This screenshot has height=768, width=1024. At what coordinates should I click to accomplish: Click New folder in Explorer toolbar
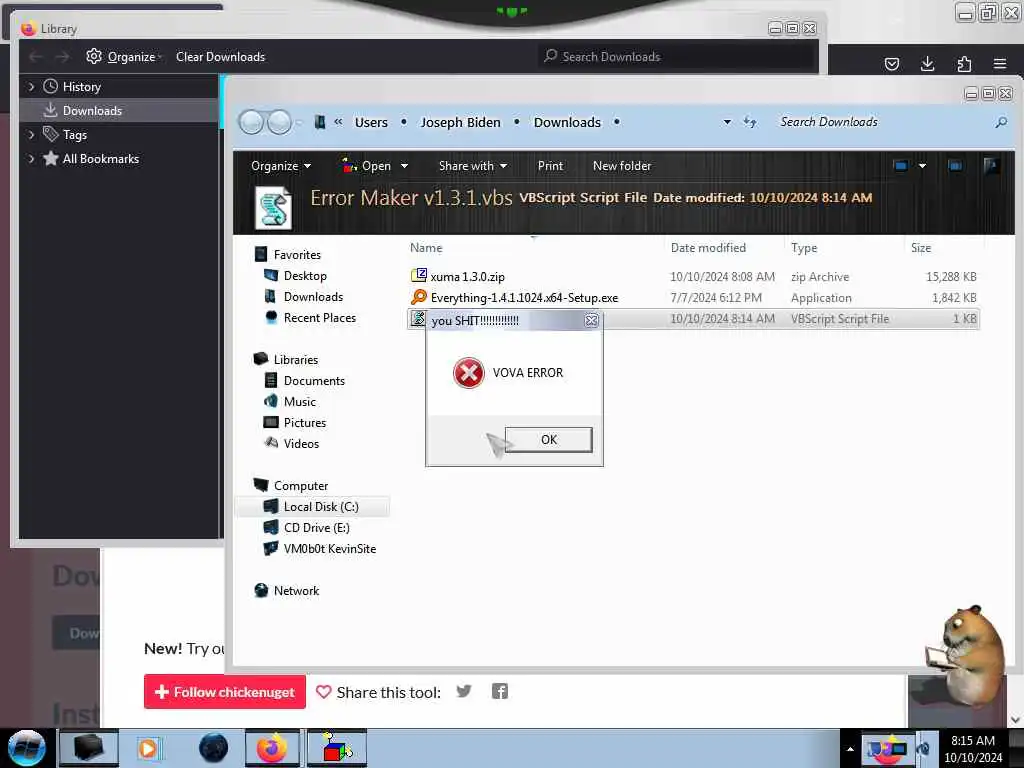622,166
